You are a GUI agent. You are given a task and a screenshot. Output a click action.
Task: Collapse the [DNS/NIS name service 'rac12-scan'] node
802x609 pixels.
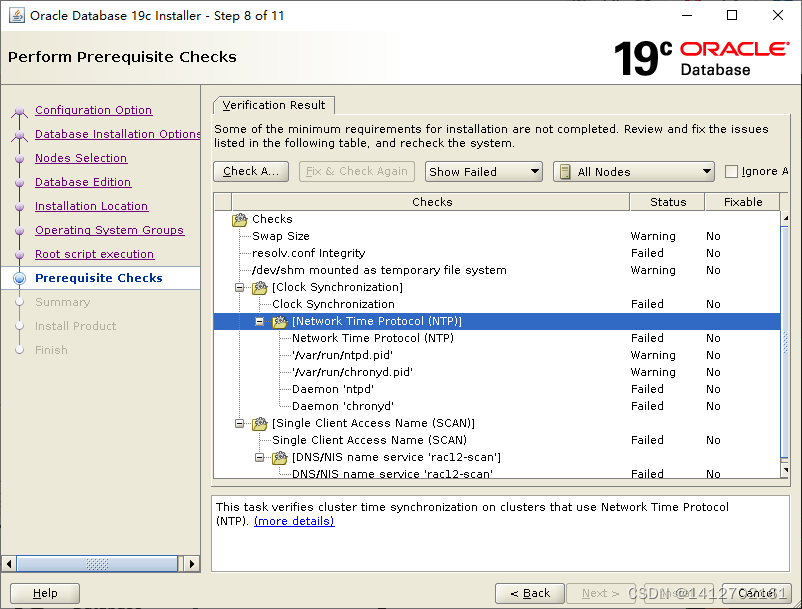click(259, 458)
